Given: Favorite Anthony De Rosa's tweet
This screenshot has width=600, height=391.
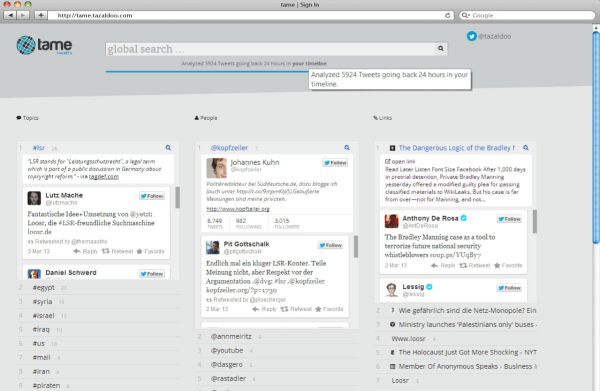Looking at the screenshot, I should point(508,265).
